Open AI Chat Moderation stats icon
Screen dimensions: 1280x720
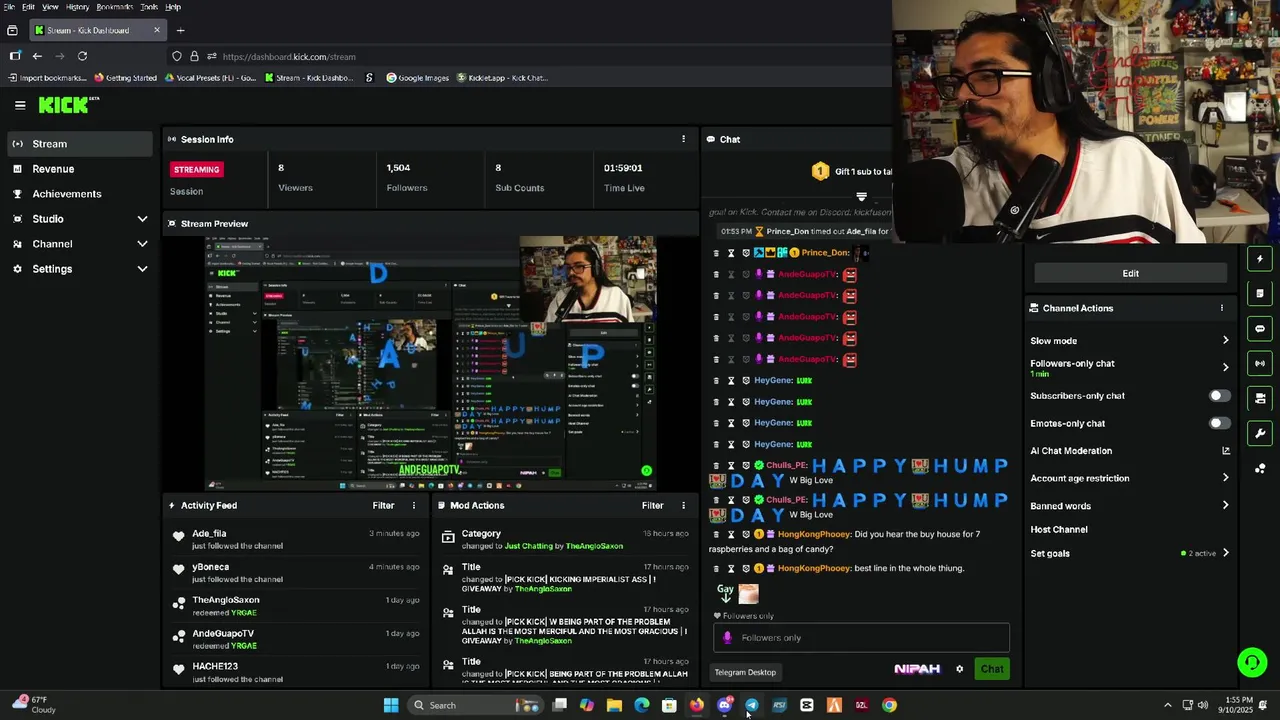point(1225,451)
